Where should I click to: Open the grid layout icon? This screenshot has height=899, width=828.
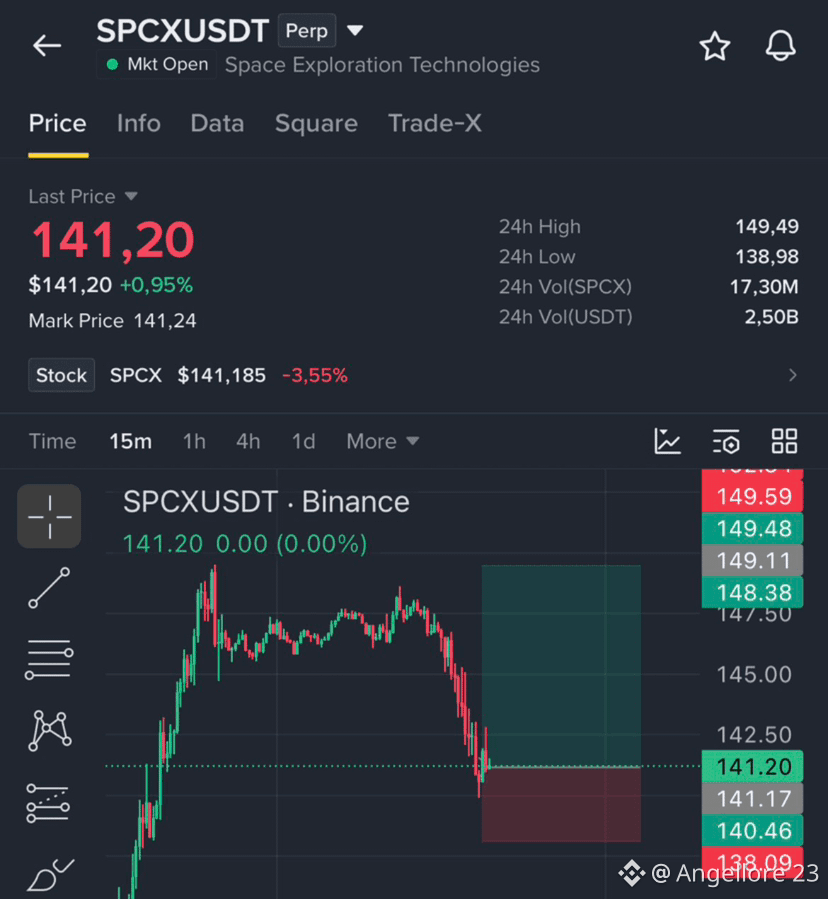tap(784, 441)
